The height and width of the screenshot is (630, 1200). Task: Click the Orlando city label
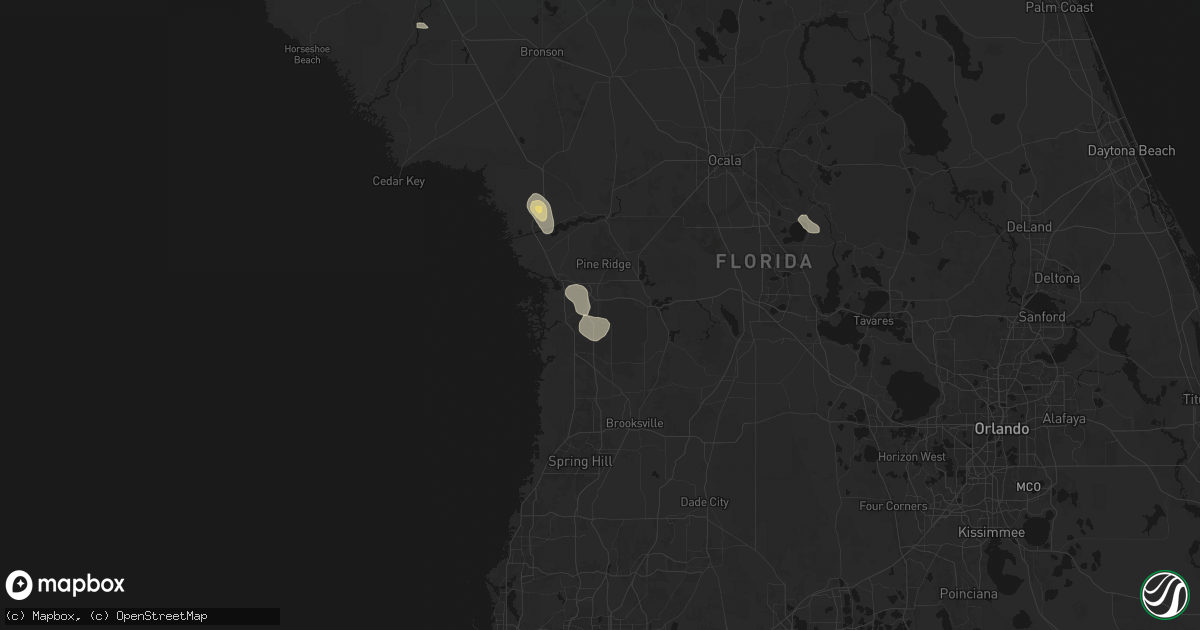click(x=1002, y=429)
